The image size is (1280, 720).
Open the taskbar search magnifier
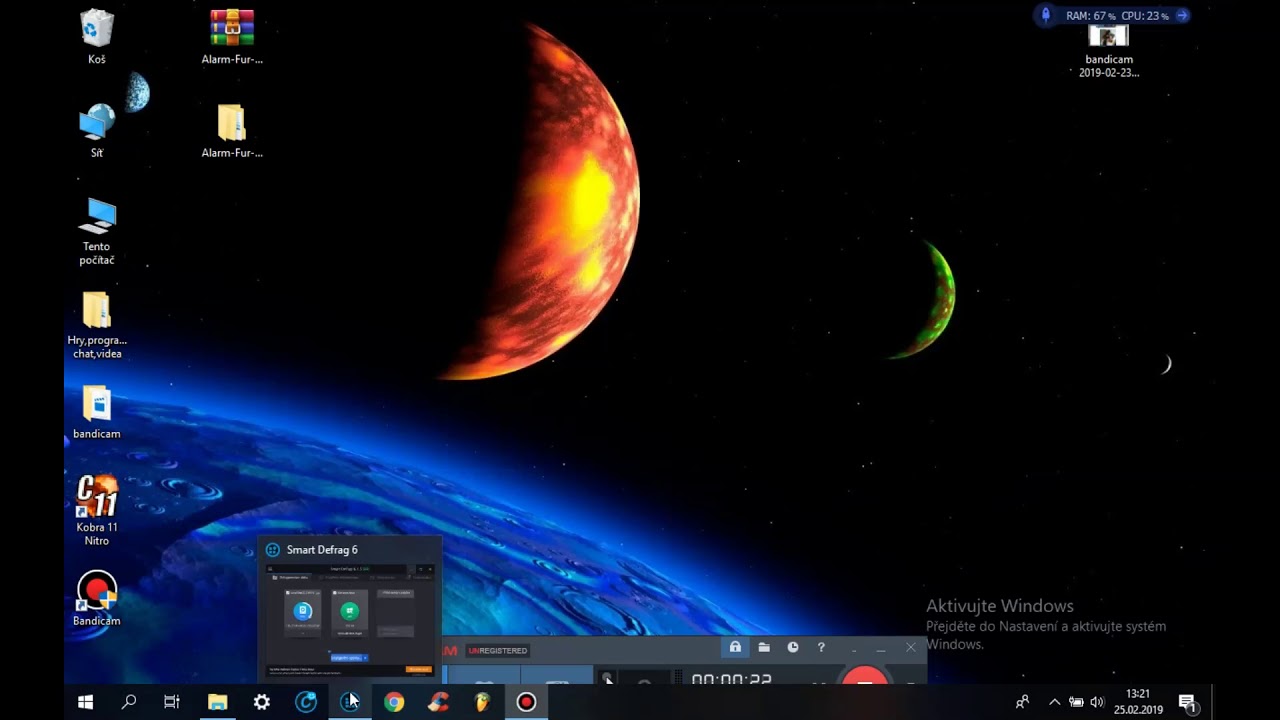(129, 702)
